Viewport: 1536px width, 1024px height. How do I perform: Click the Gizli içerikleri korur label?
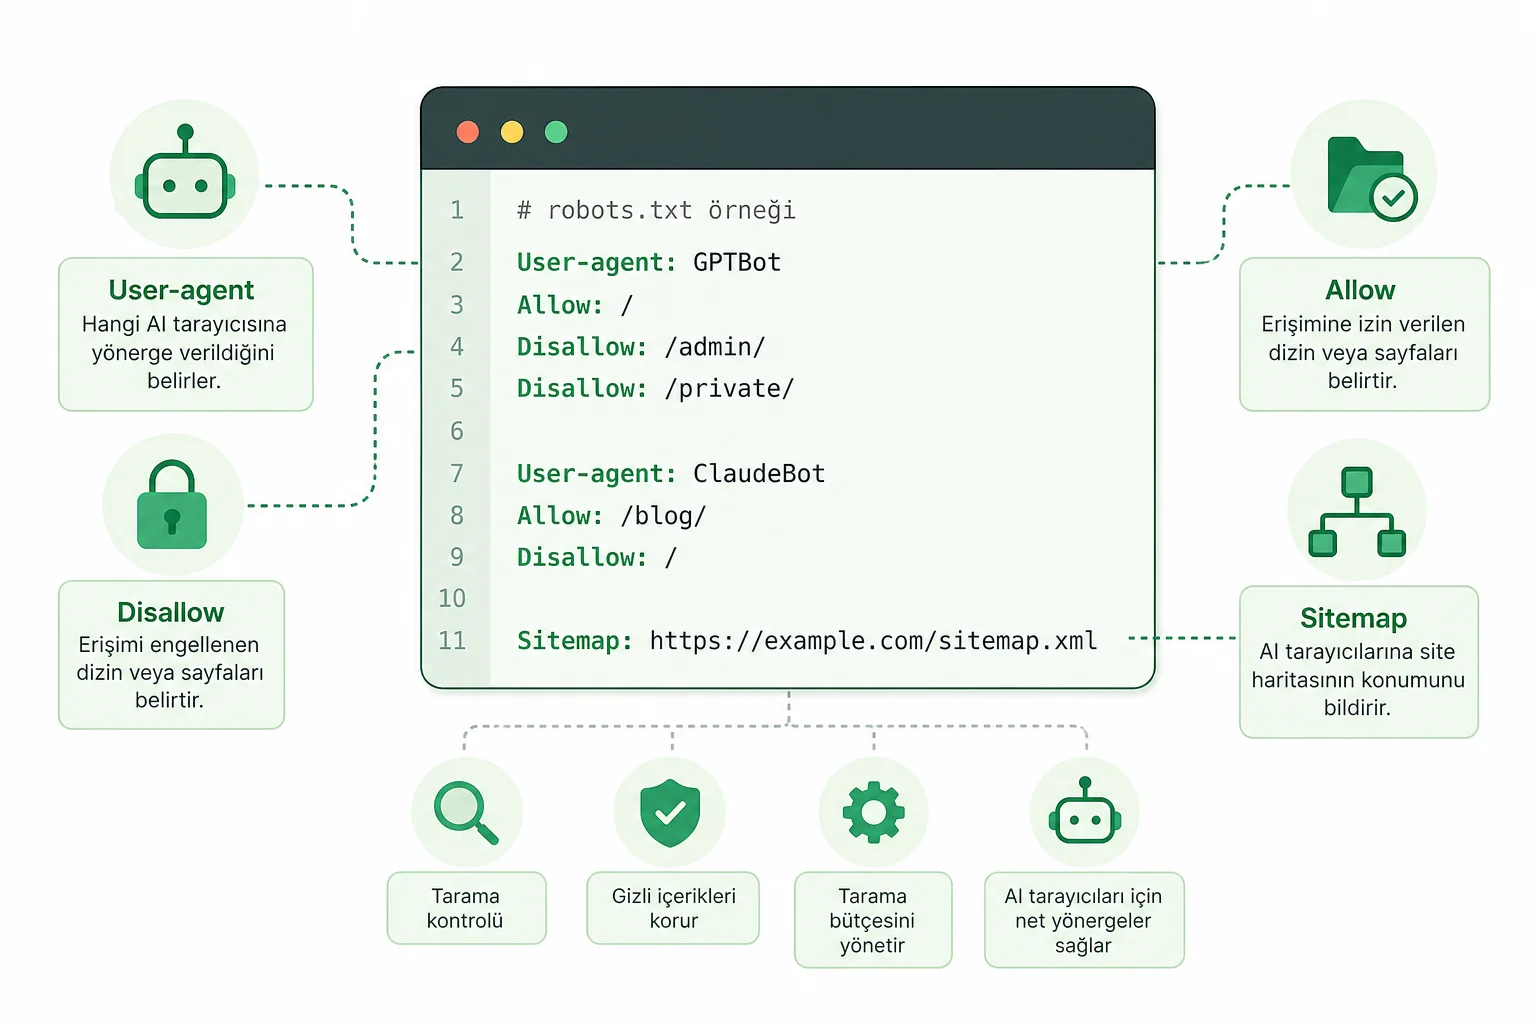point(673,908)
